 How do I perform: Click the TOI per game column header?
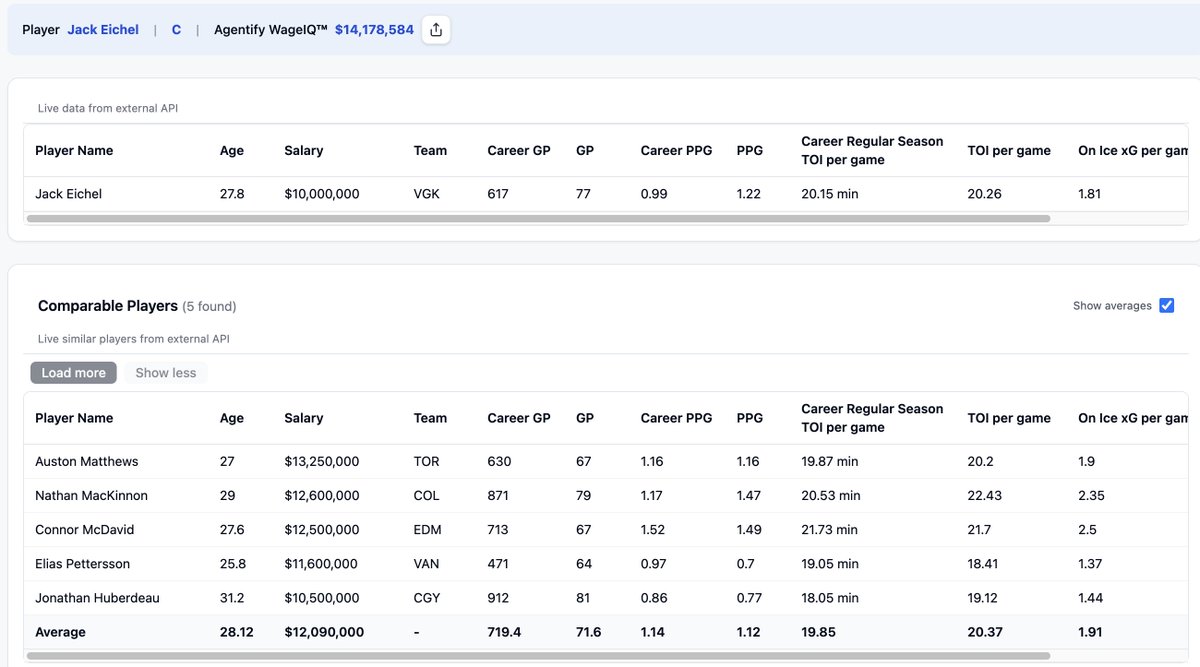coord(1009,418)
